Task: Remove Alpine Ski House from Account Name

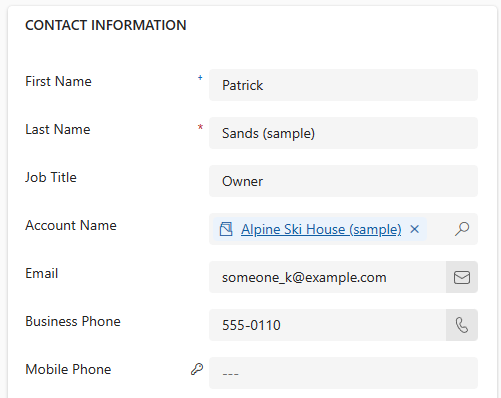Action: coord(415,229)
